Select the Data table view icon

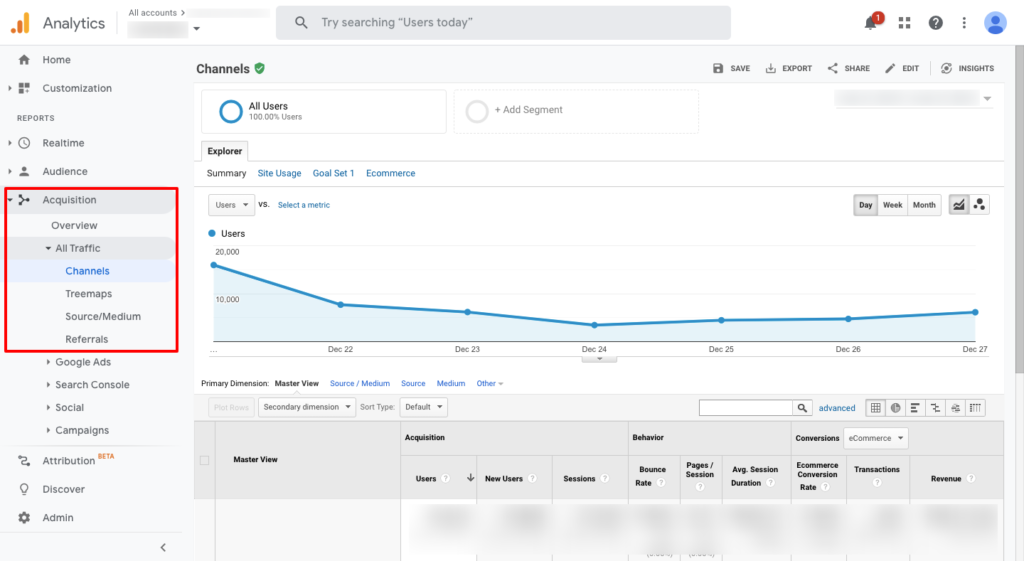pyautogui.click(x=876, y=408)
